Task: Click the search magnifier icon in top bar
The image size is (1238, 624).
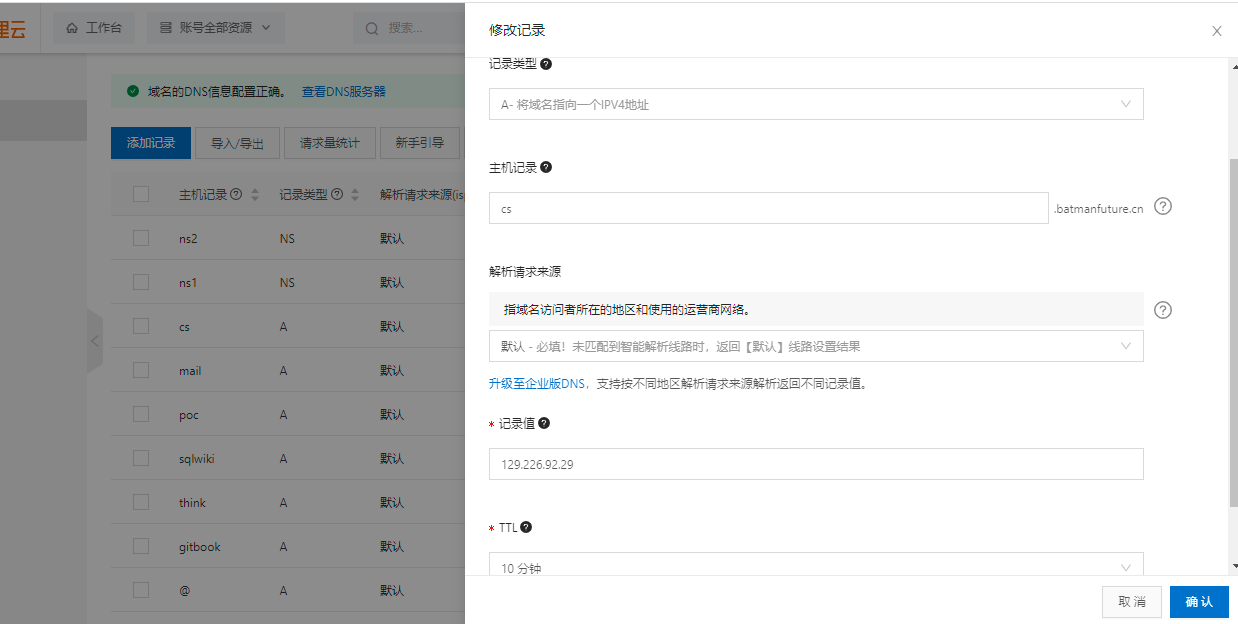Action: 372,28
